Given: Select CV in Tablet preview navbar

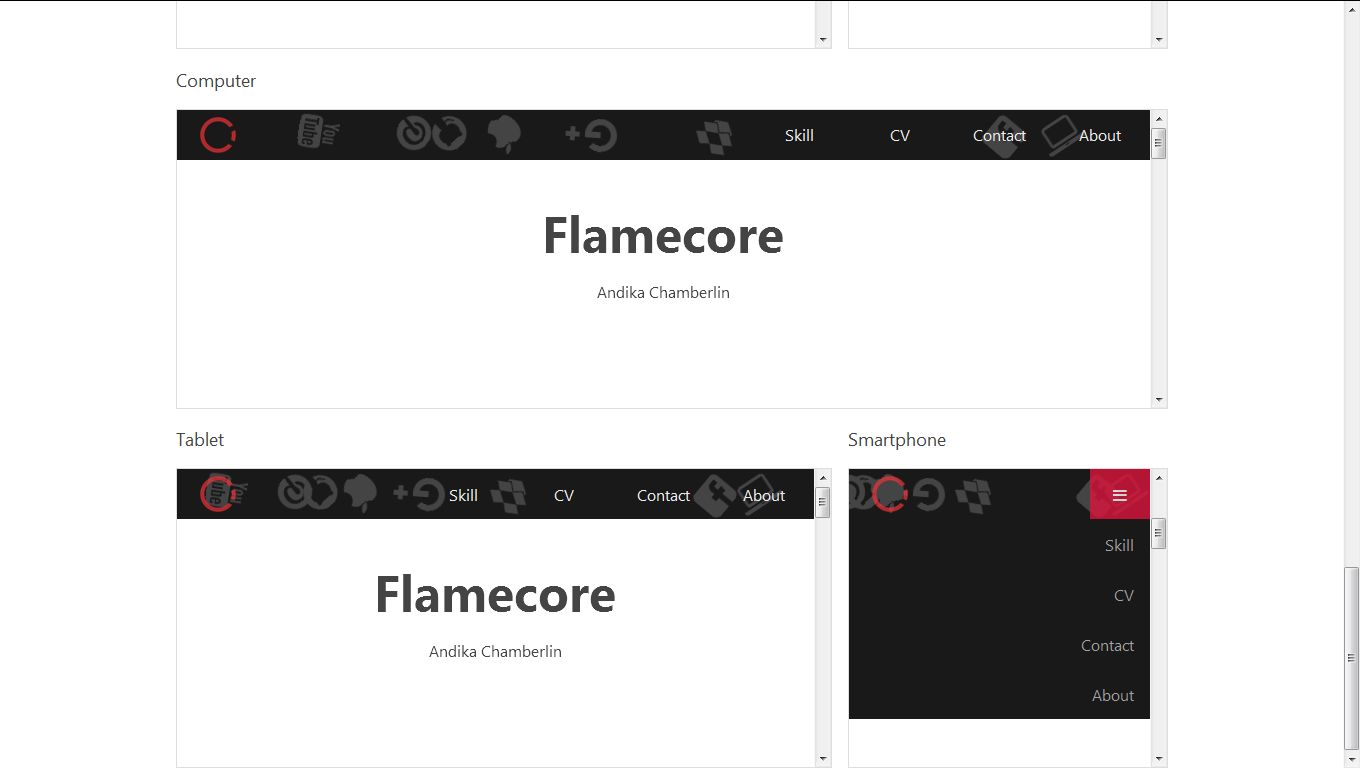Looking at the screenshot, I should 564,495.
